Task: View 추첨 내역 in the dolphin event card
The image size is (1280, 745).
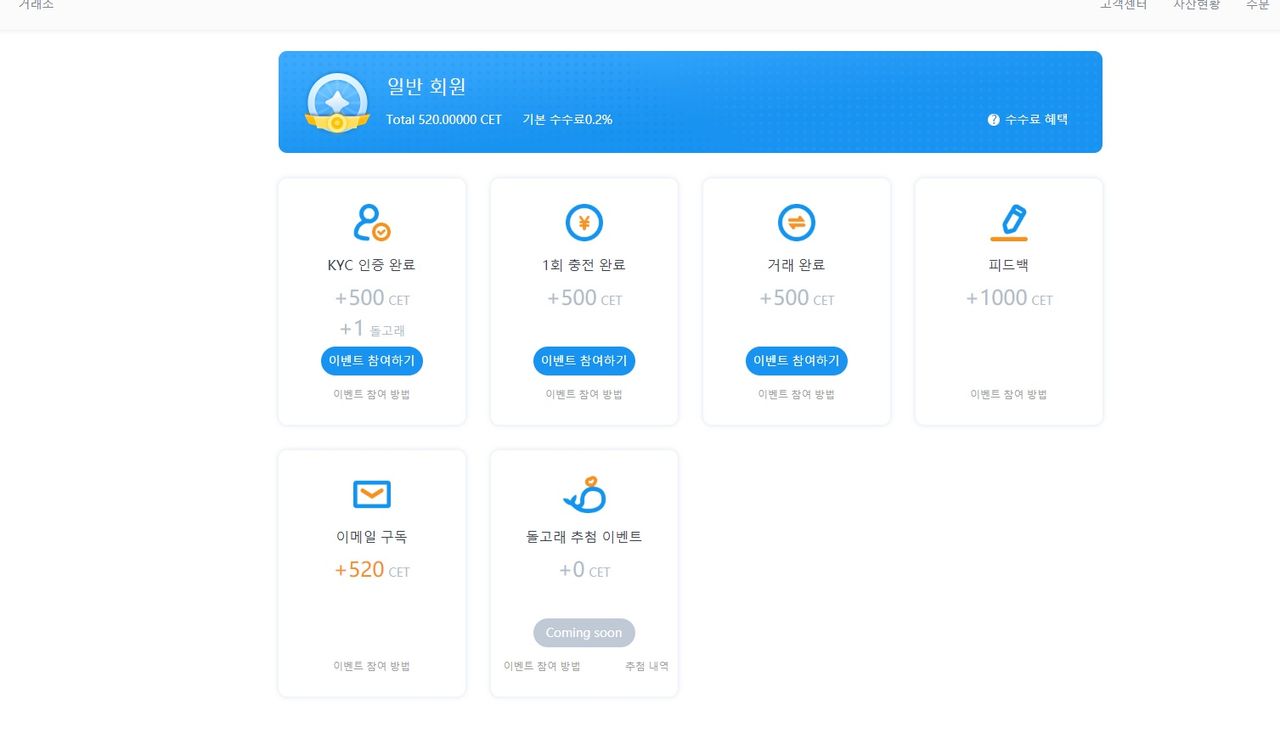Action: (647, 666)
